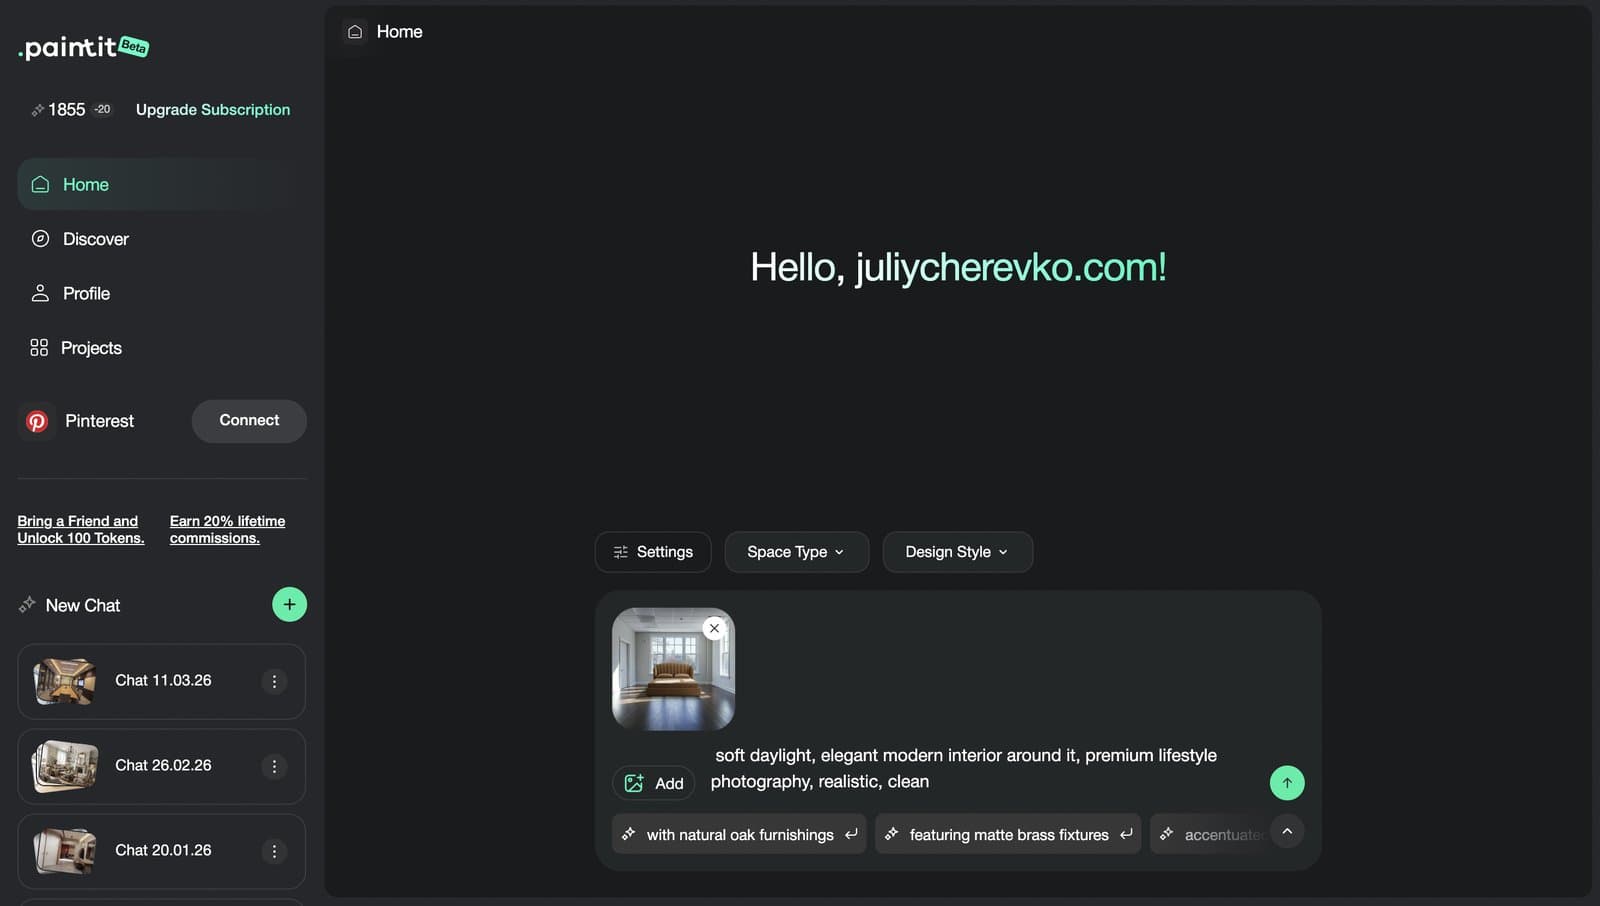Go to the Discover page
The image size is (1600, 906).
[x=95, y=239]
